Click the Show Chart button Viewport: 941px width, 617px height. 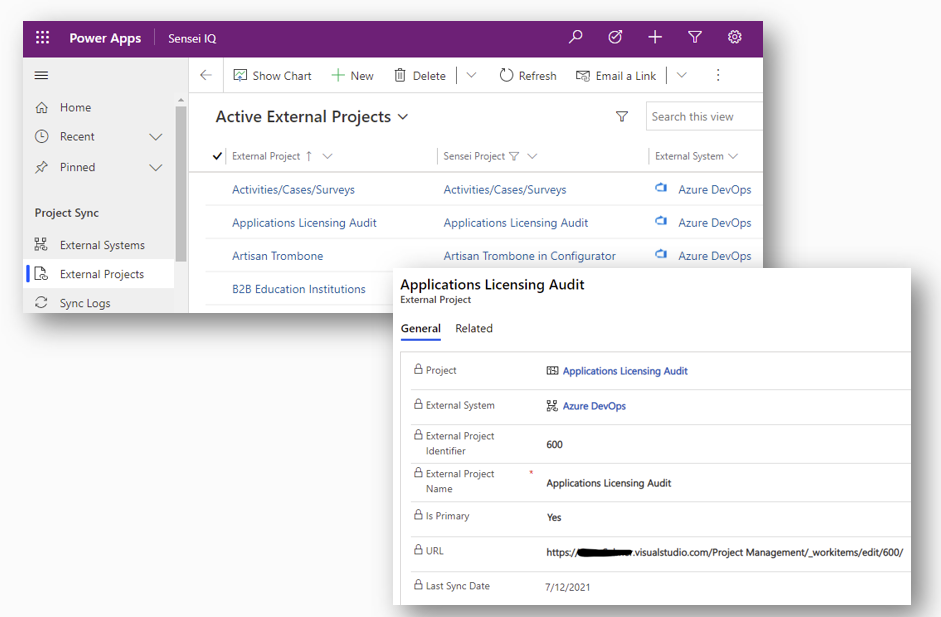tap(272, 76)
